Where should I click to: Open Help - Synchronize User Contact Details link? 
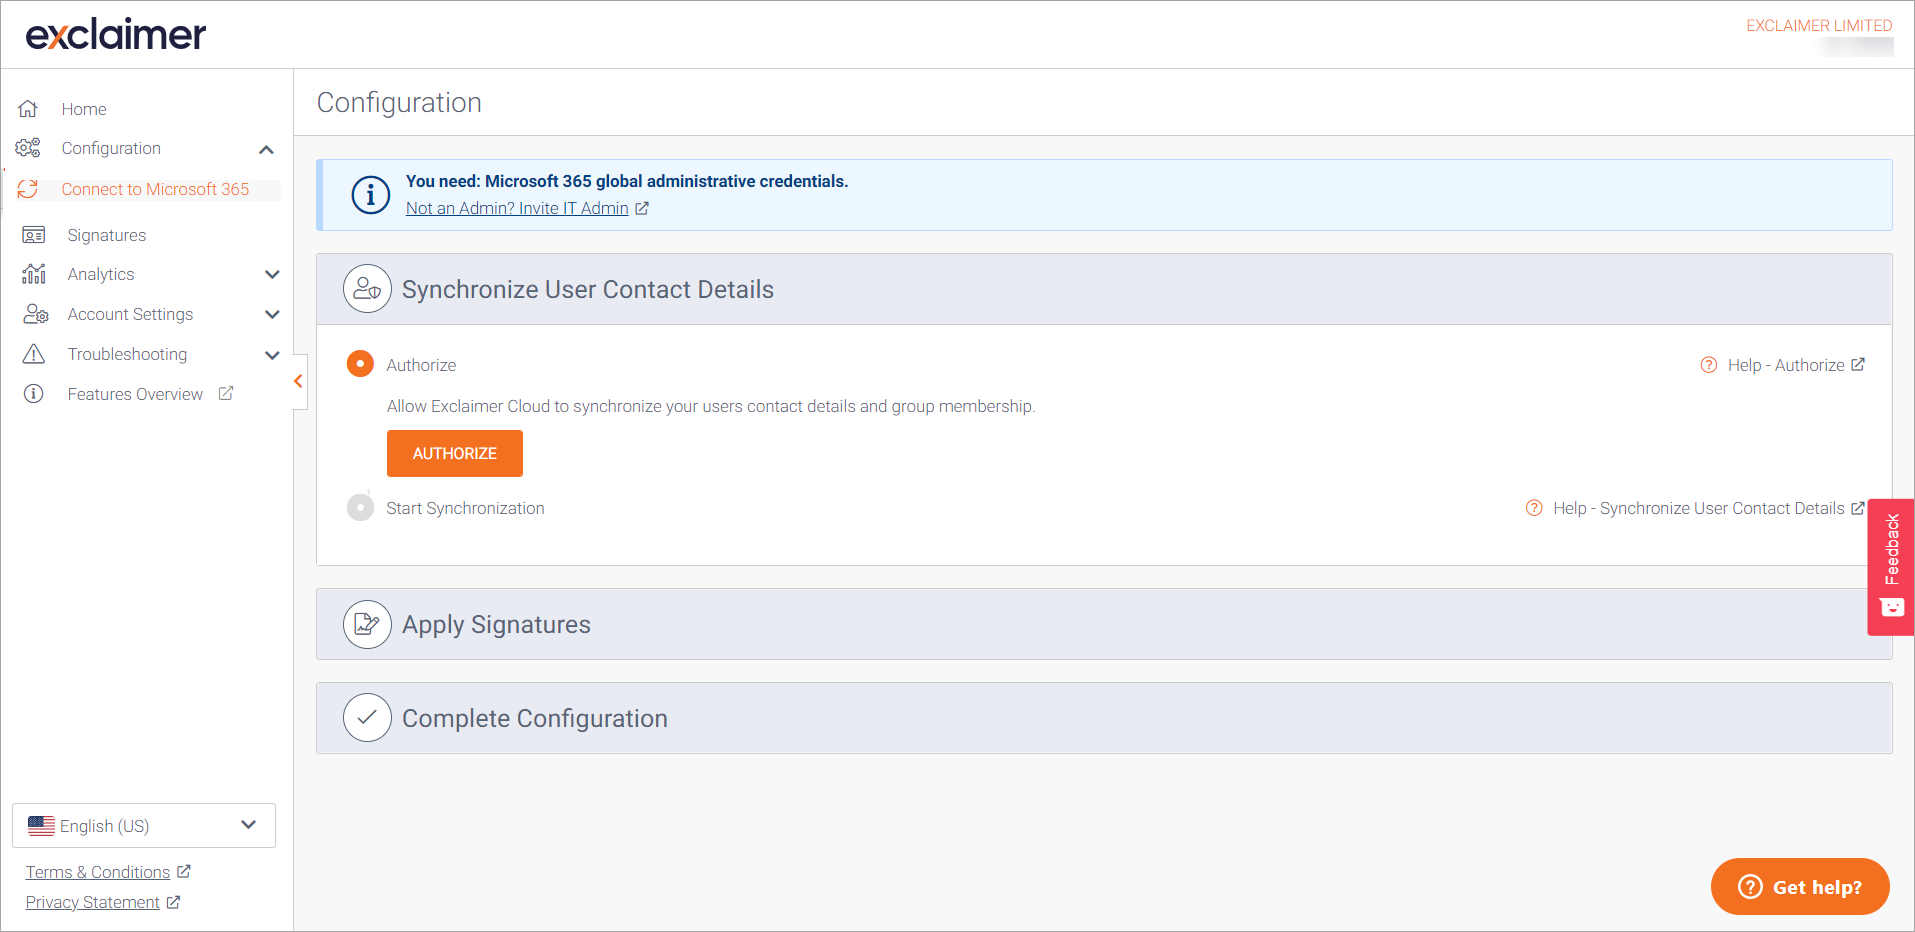coord(1699,508)
